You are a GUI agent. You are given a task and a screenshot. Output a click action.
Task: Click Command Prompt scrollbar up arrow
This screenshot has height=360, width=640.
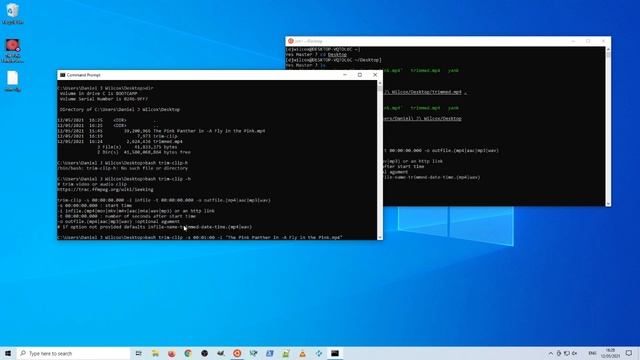pyautogui.click(x=380, y=83)
